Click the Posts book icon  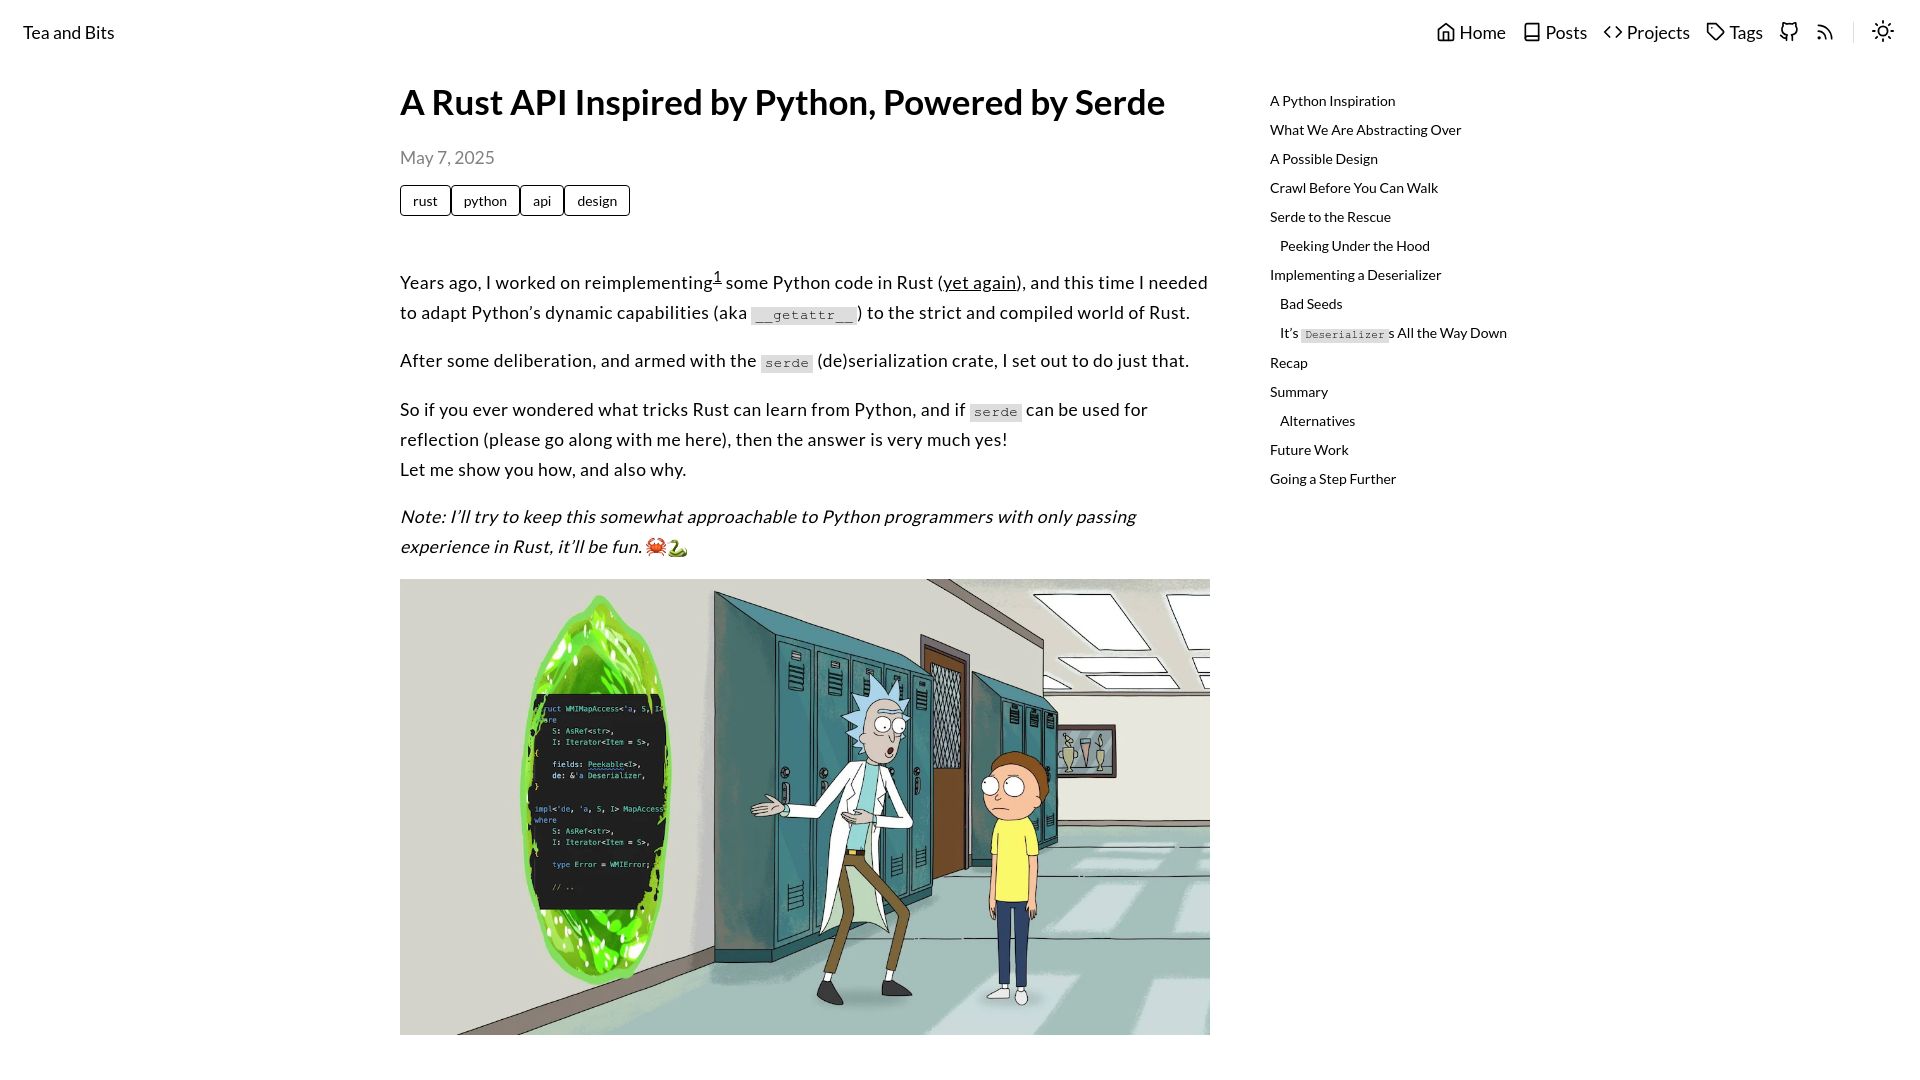[x=1532, y=32]
